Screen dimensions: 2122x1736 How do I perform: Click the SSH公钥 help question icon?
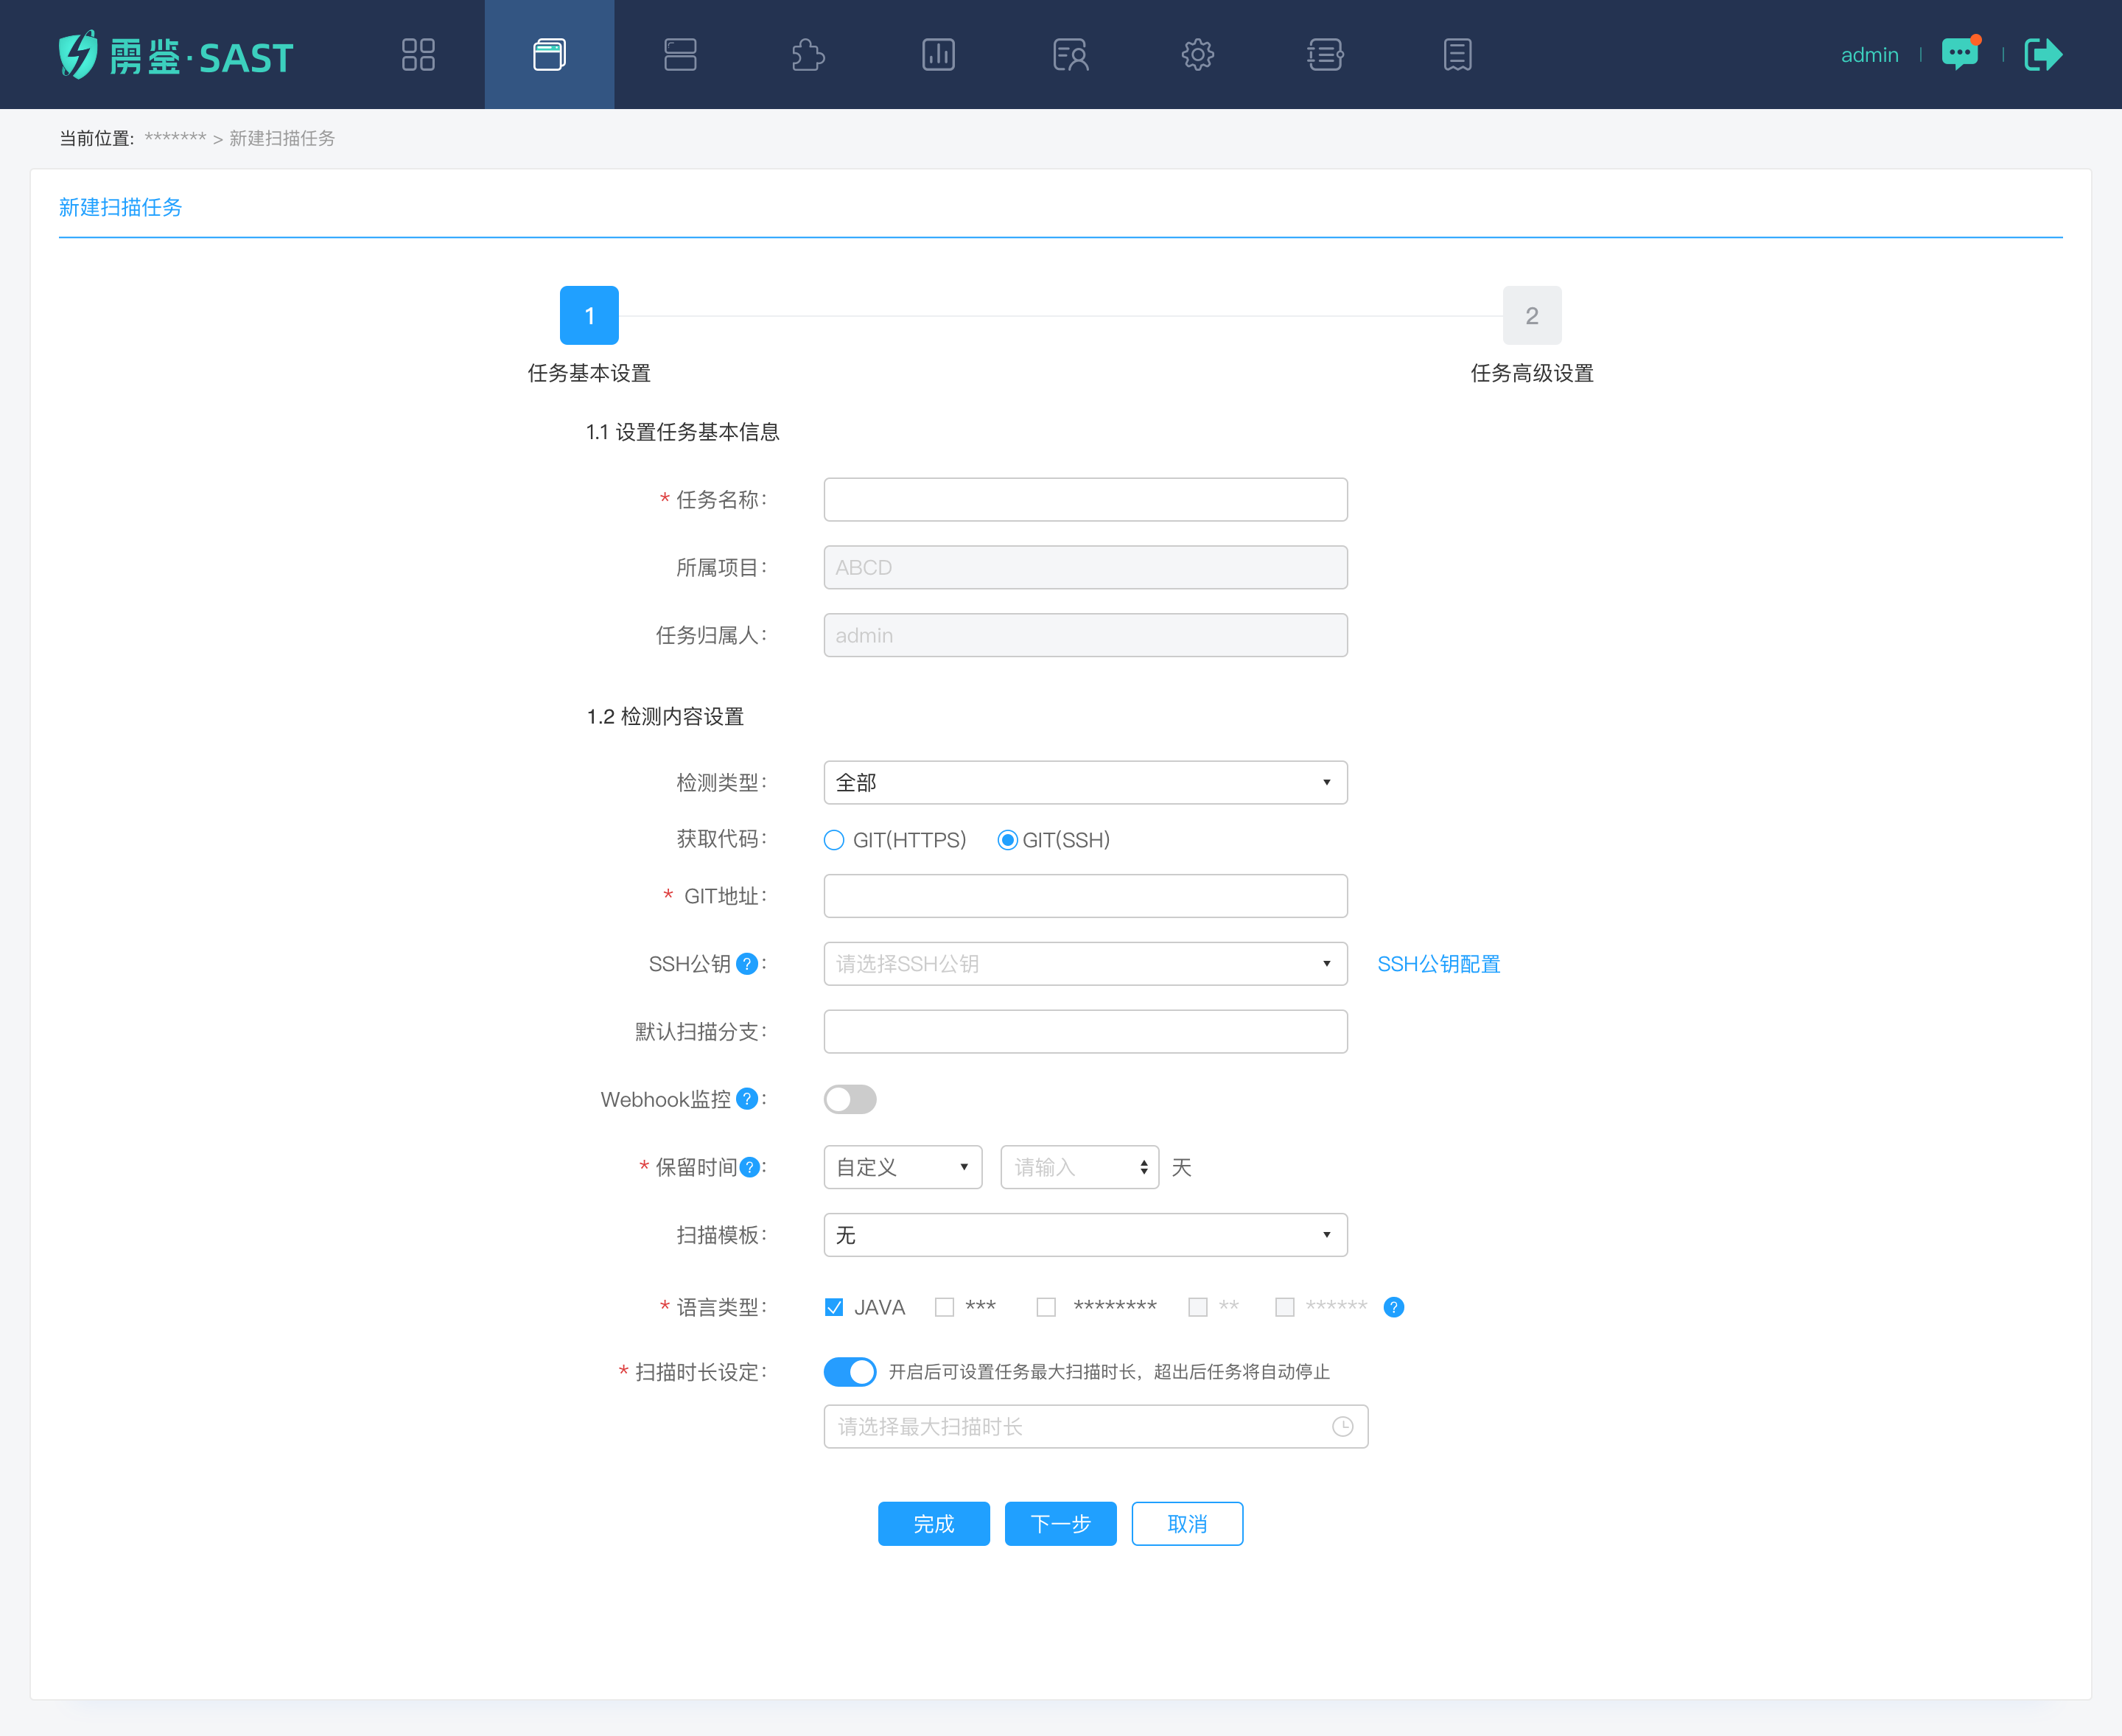coord(746,964)
